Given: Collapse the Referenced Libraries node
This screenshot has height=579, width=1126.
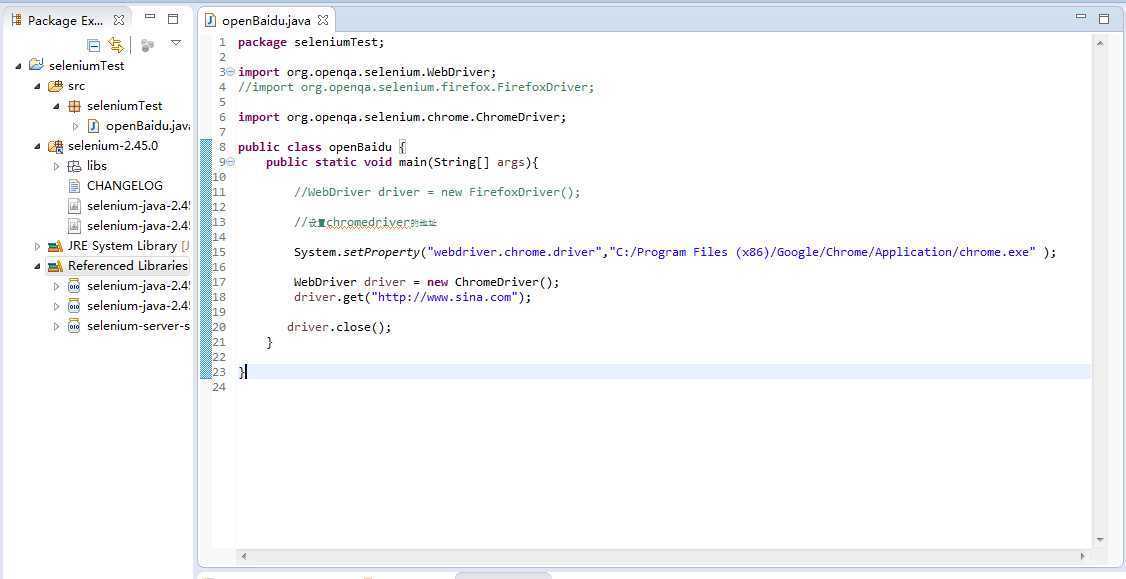Looking at the screenshot, I should point(37,266).
